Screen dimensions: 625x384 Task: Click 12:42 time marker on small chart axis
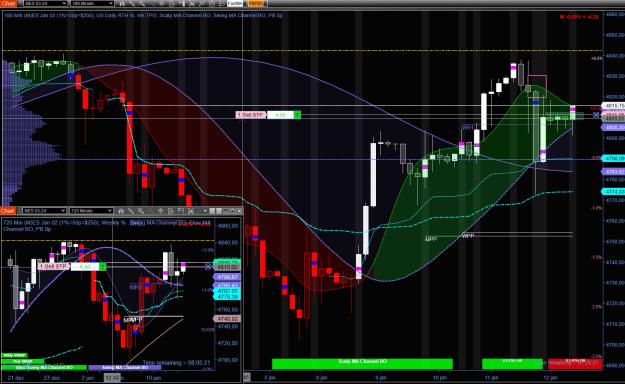tap(112, 377)
